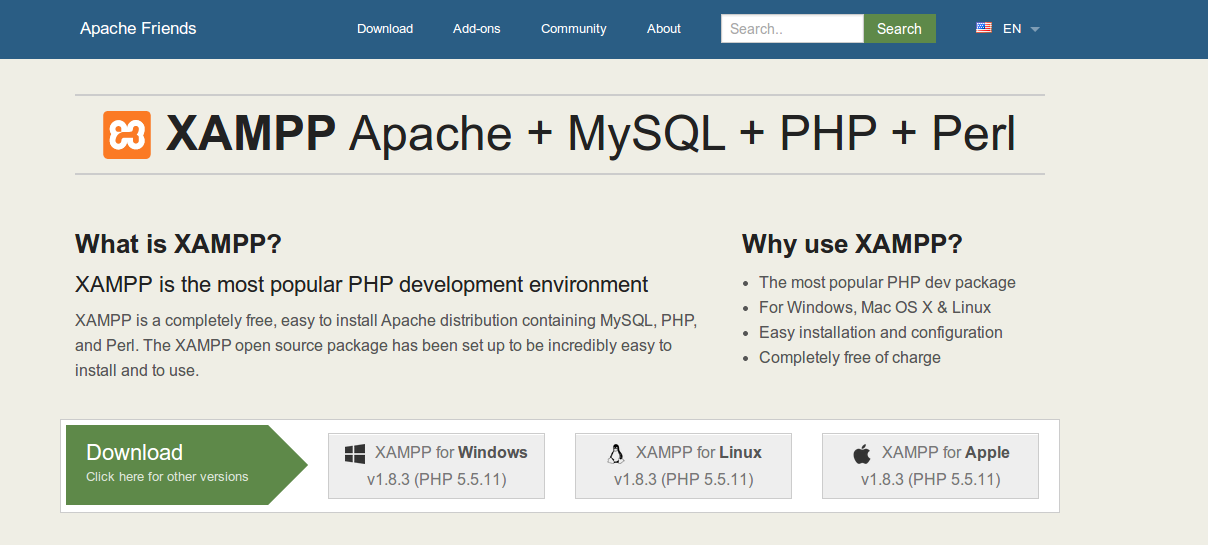Click the Linux penguin icon
Viewport: 1208px width, 549px height.
click(x=616, y=454)
